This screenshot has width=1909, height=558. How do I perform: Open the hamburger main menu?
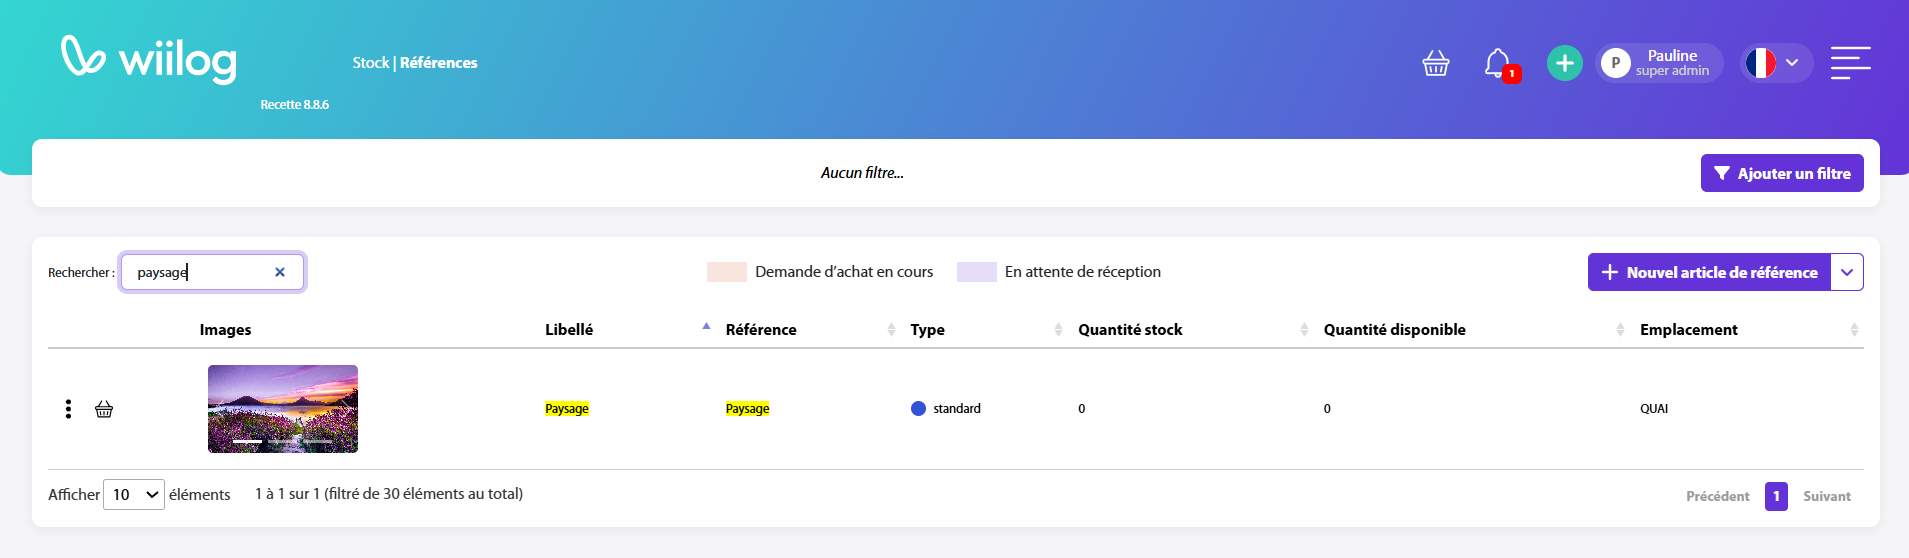click(x=1850, y=63)
